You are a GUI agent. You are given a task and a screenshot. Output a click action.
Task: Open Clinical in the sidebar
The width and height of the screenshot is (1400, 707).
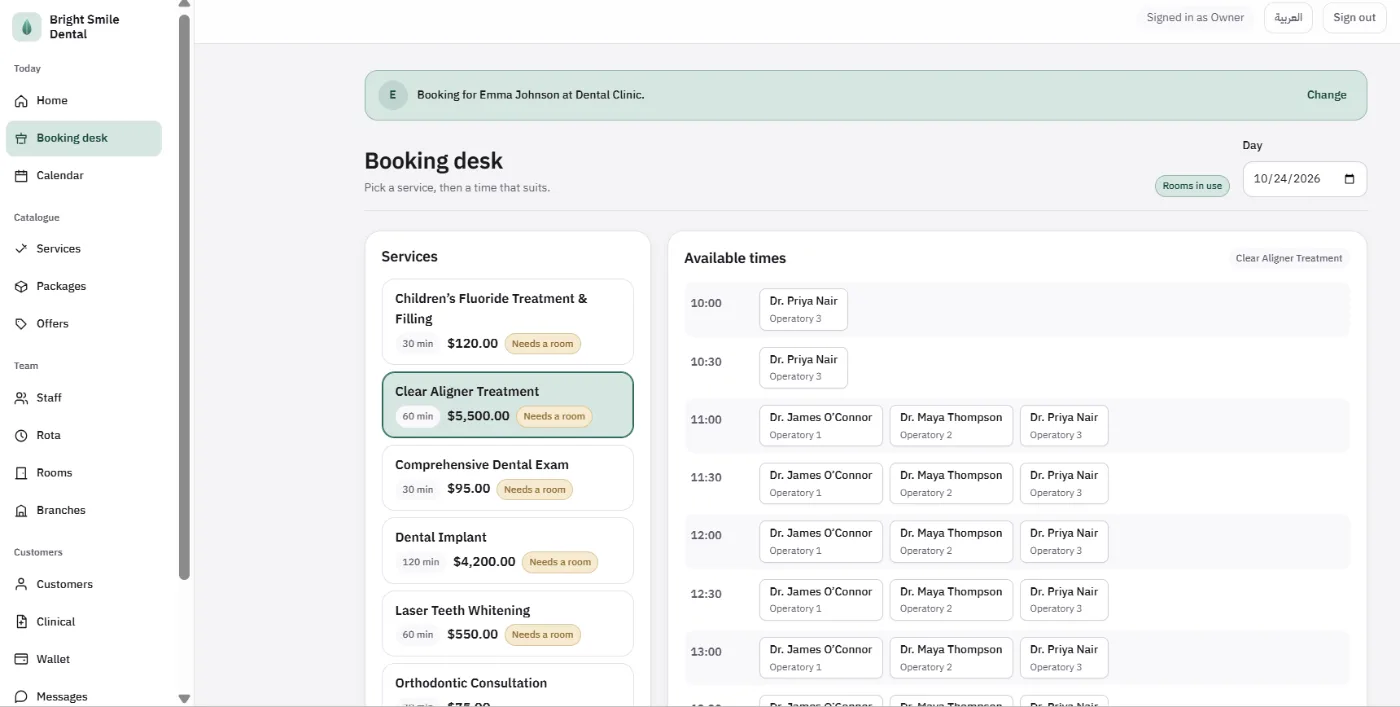(x=84, y=622)
